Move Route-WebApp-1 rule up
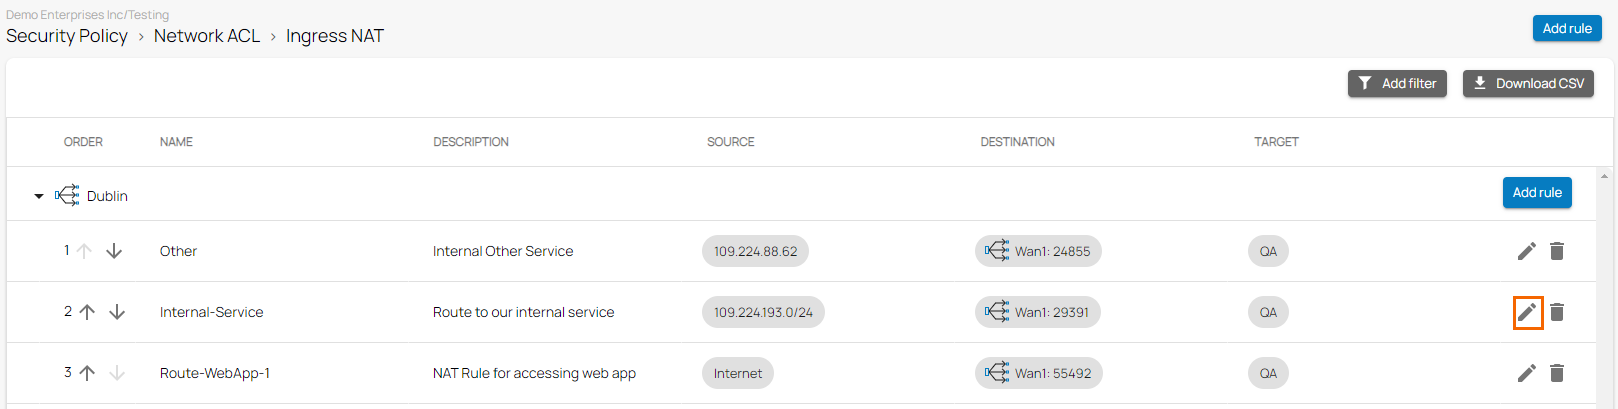This screenshot has height=409, width=1618. [88, 373]
